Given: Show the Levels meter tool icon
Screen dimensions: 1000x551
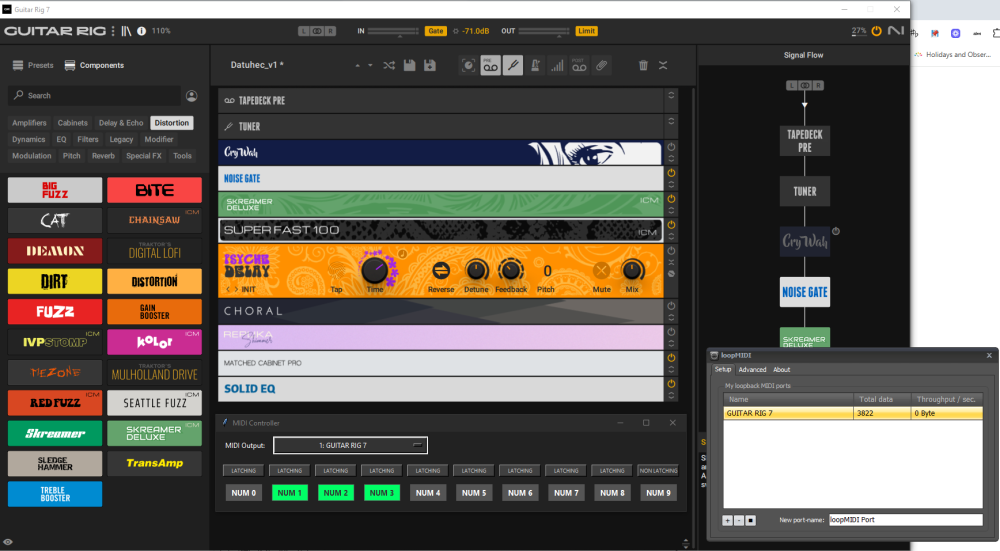Looking at the screenshot, I should (x=557, y=65).
